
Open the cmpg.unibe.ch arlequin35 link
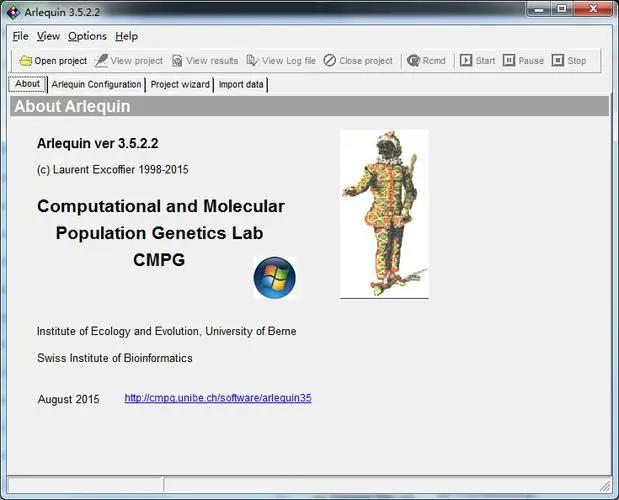click(218, 398)
